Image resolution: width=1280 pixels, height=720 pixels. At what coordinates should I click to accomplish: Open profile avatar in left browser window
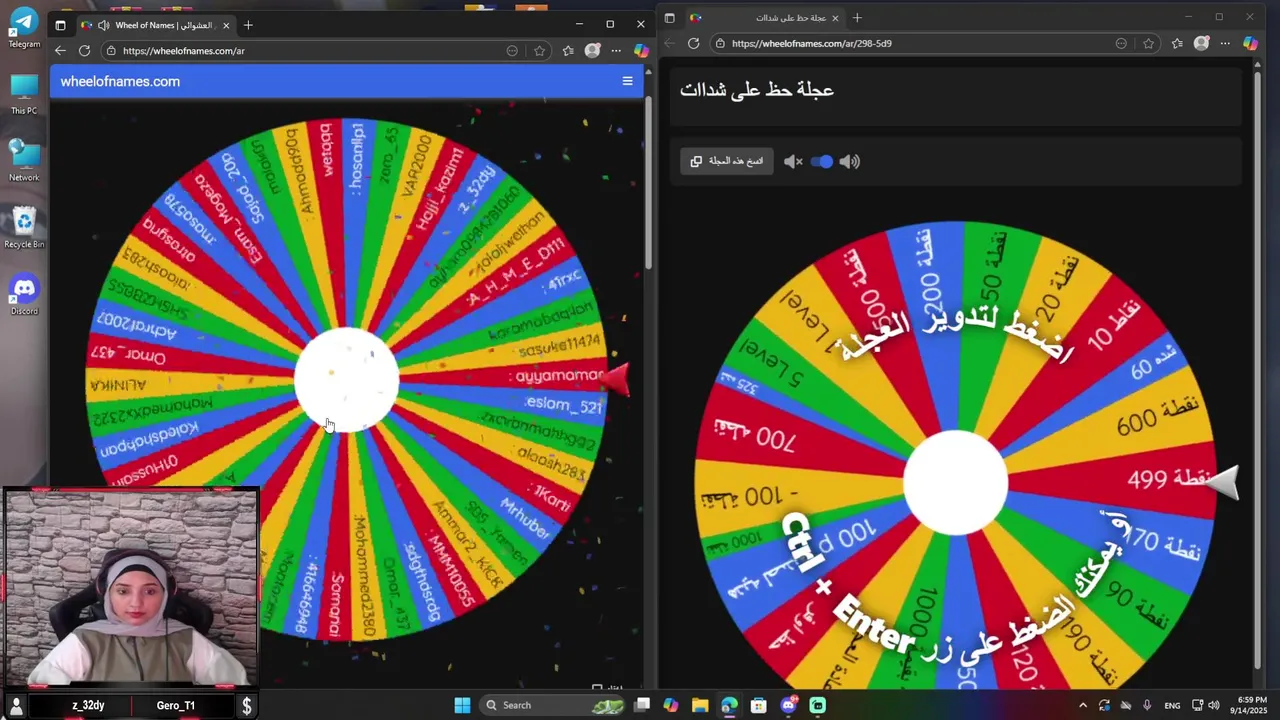pos(593,50)
